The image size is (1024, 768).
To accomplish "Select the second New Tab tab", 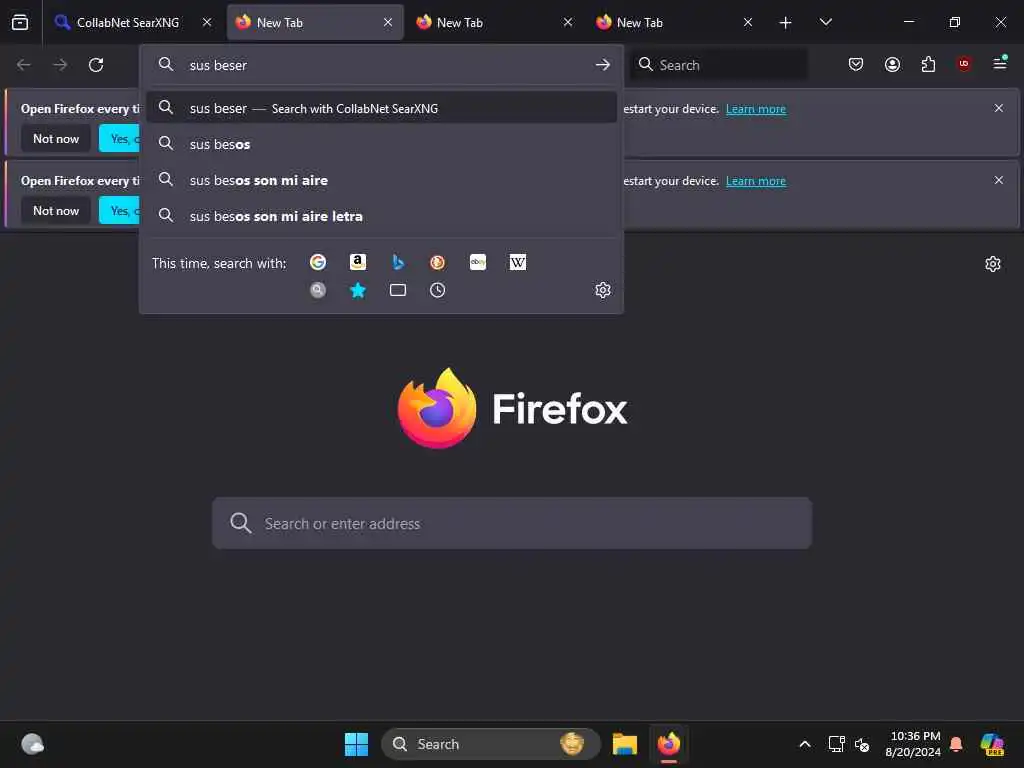I will [495, 22].
